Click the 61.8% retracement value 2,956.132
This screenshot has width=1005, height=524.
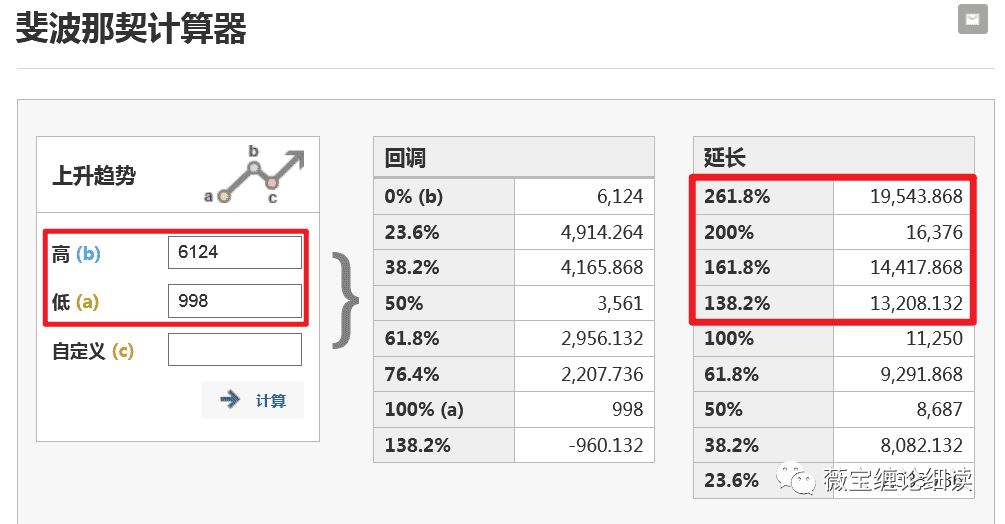click(x=602, y=338)
